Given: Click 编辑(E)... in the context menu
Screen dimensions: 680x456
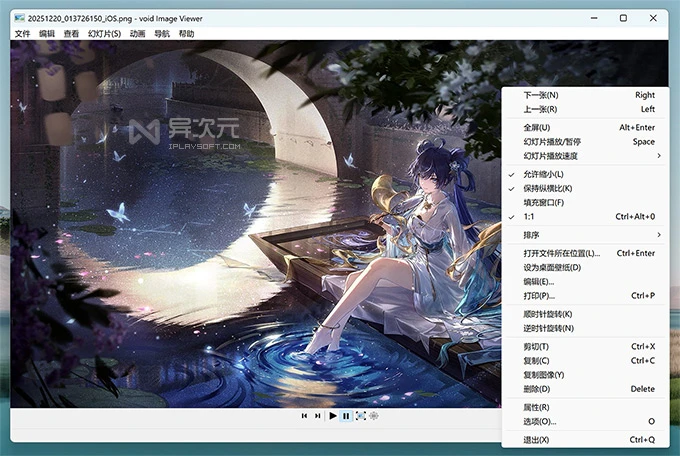Looking at the screenshot, I should tap(585, 282).
